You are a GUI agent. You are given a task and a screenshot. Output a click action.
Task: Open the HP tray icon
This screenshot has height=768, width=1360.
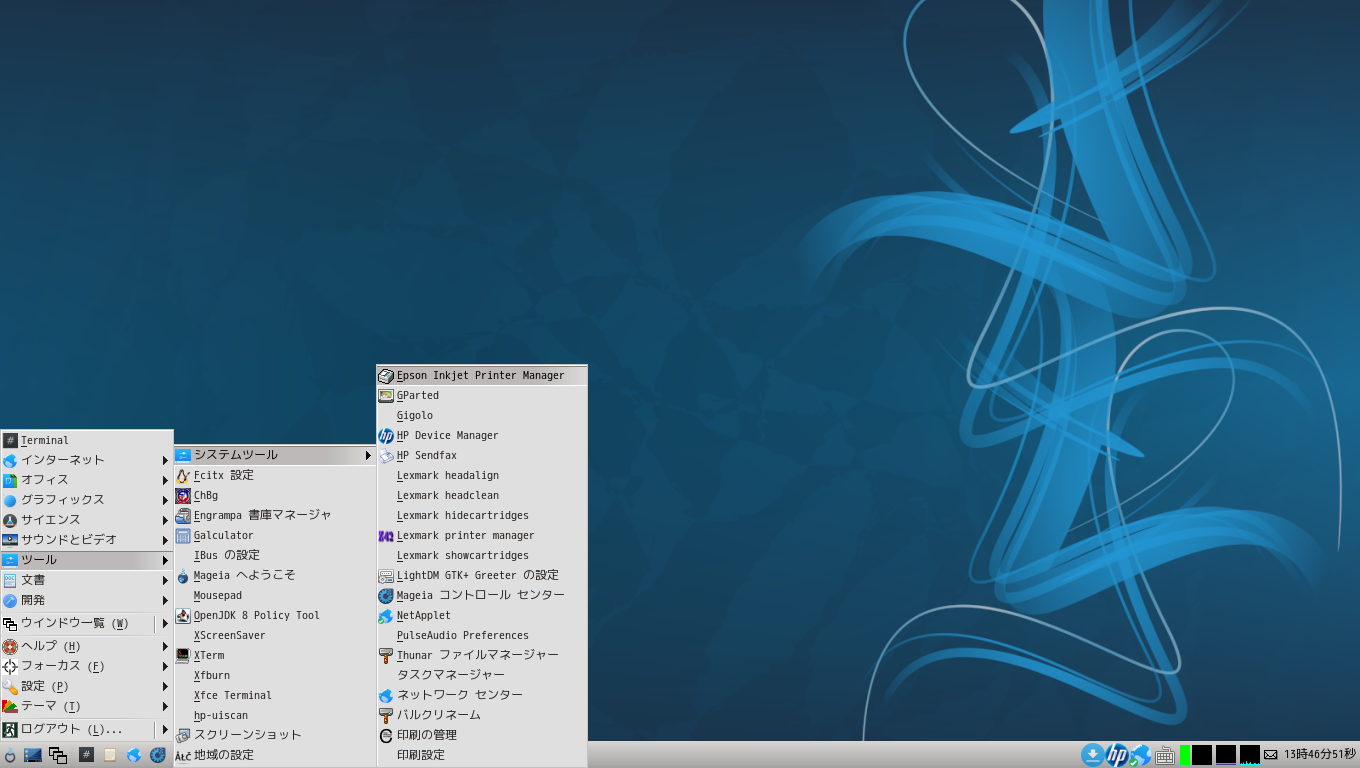(1117, 755)
